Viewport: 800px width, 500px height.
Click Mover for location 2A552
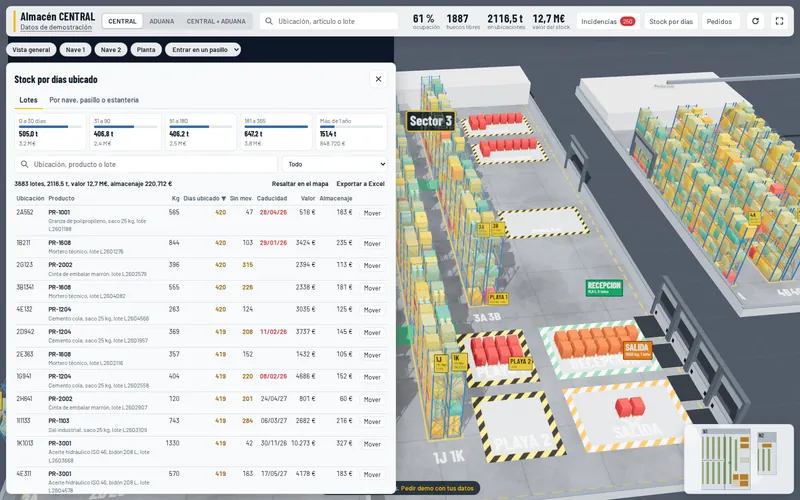[372, 213]
